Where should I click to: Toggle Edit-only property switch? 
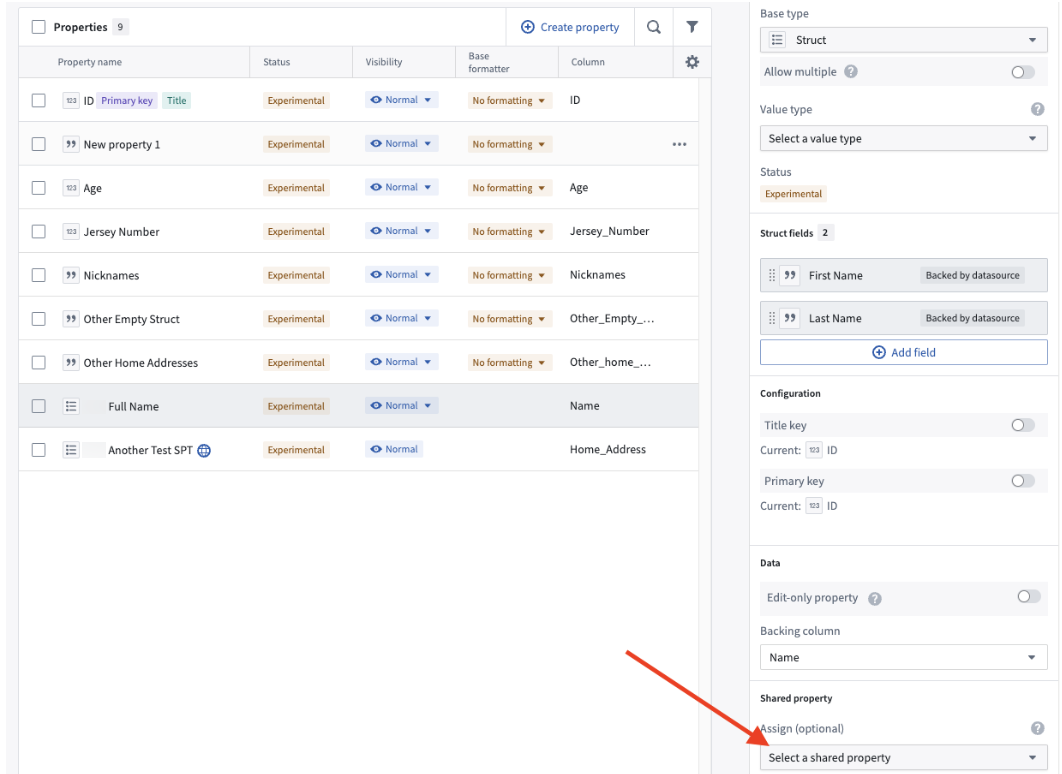(1028, 597)
